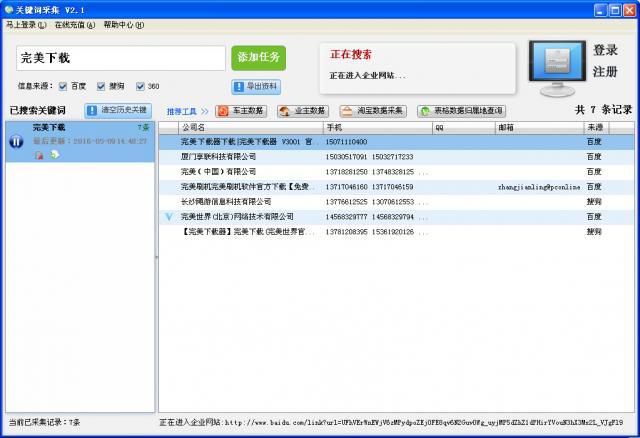Close the 关键词采集 window
Image resolution: width=640 pixels, height=438 pixels.
tap(629, 10)
